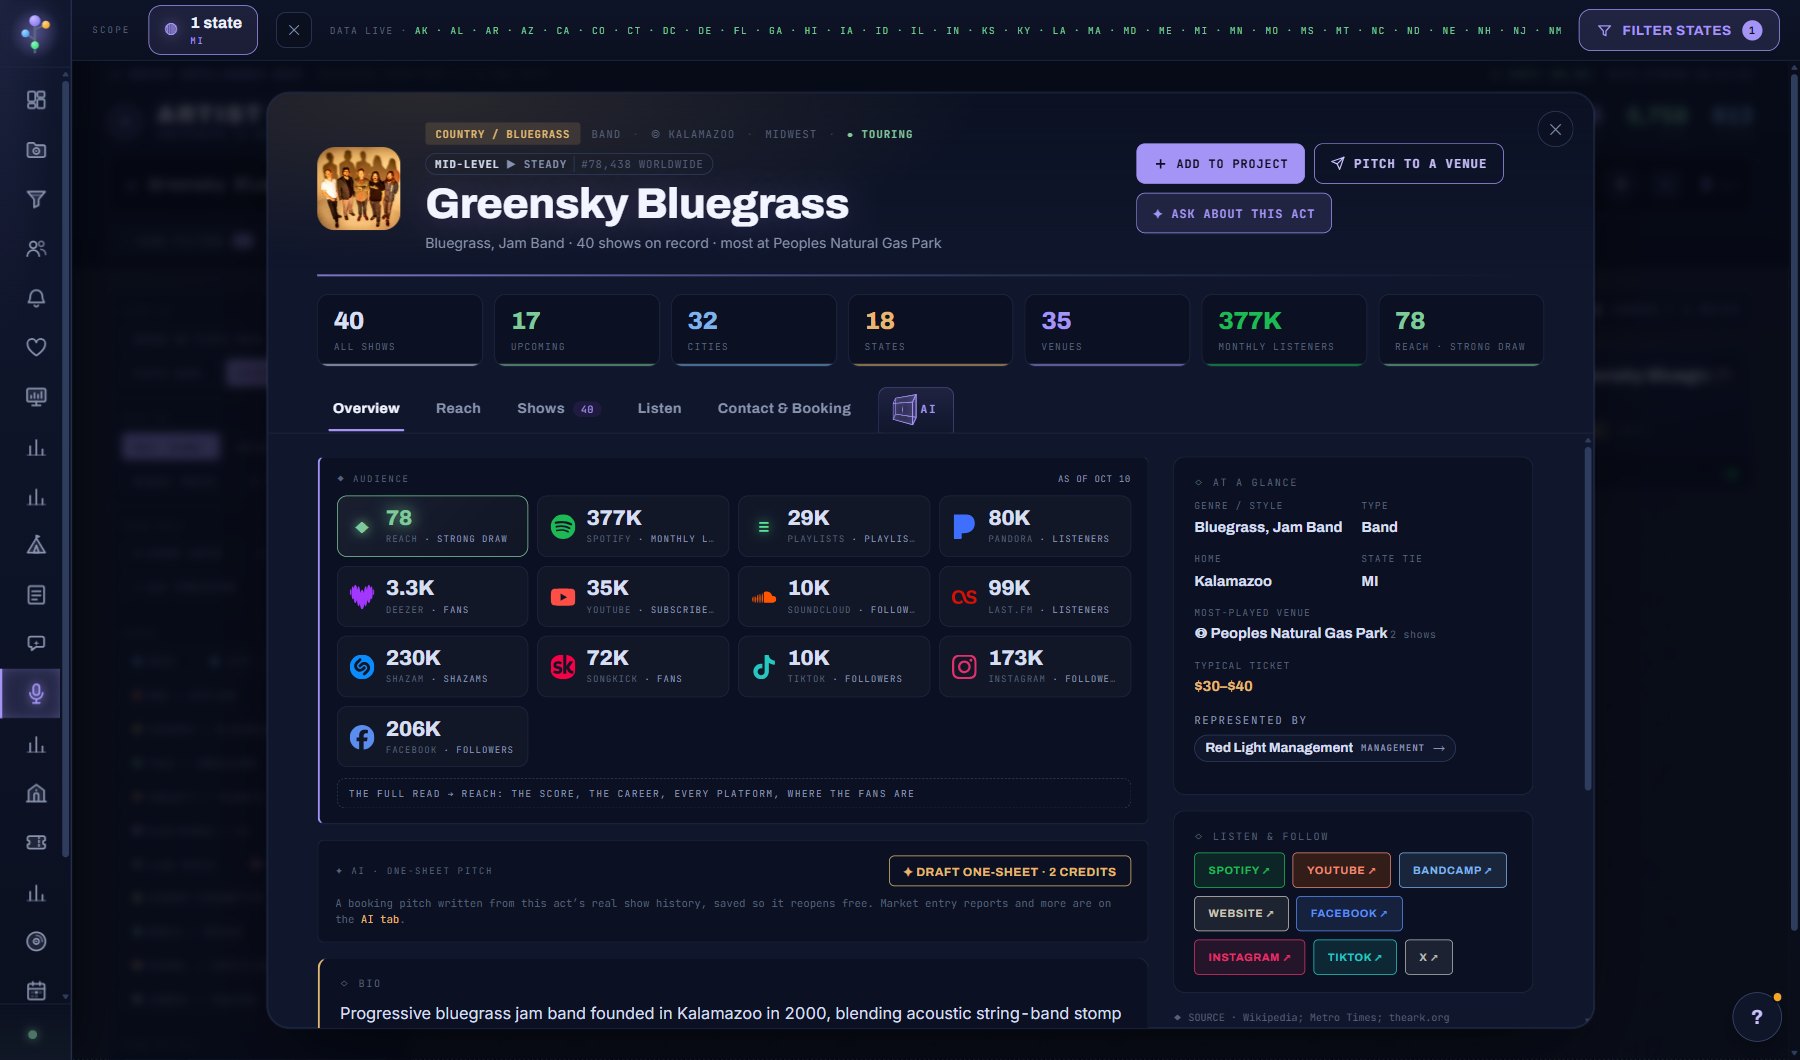Open the full read Reach link
Image resolution: width=1800 pixels, height=1060 pixels.
click(734, 793)
